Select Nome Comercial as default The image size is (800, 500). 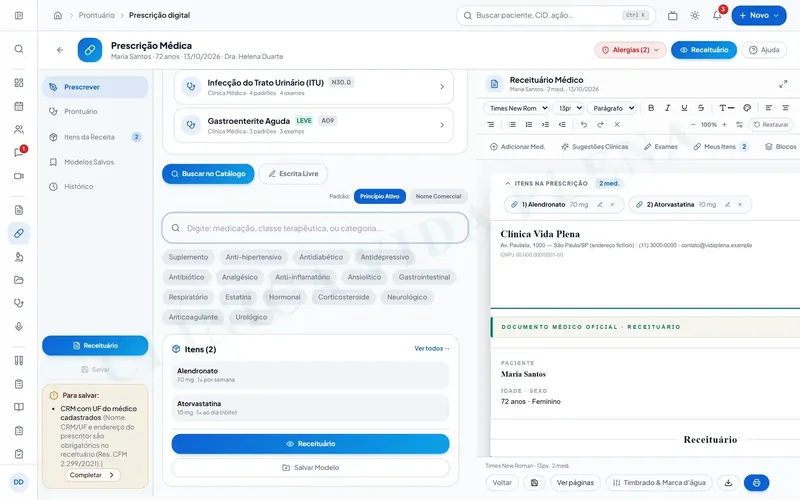(438, 196)
